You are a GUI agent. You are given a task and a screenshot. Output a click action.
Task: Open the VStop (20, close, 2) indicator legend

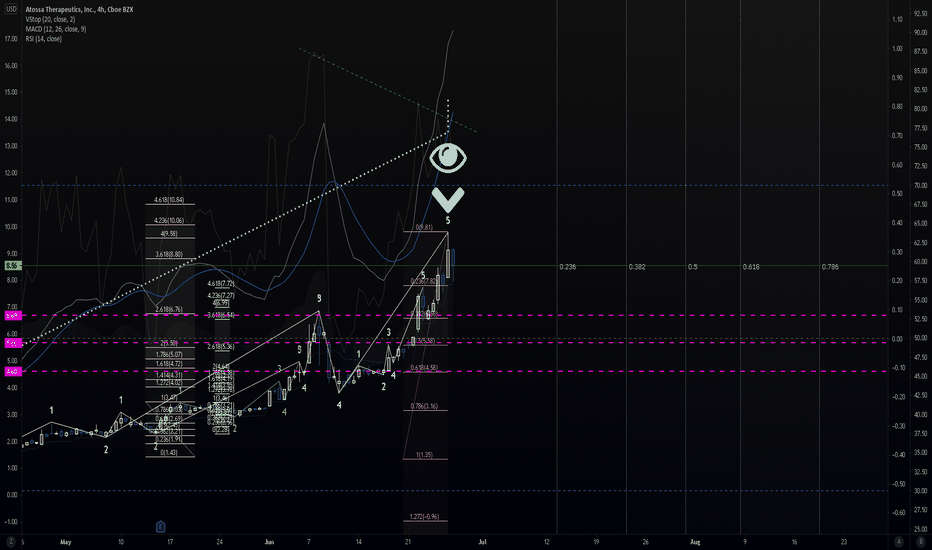(x=50, y=20)
